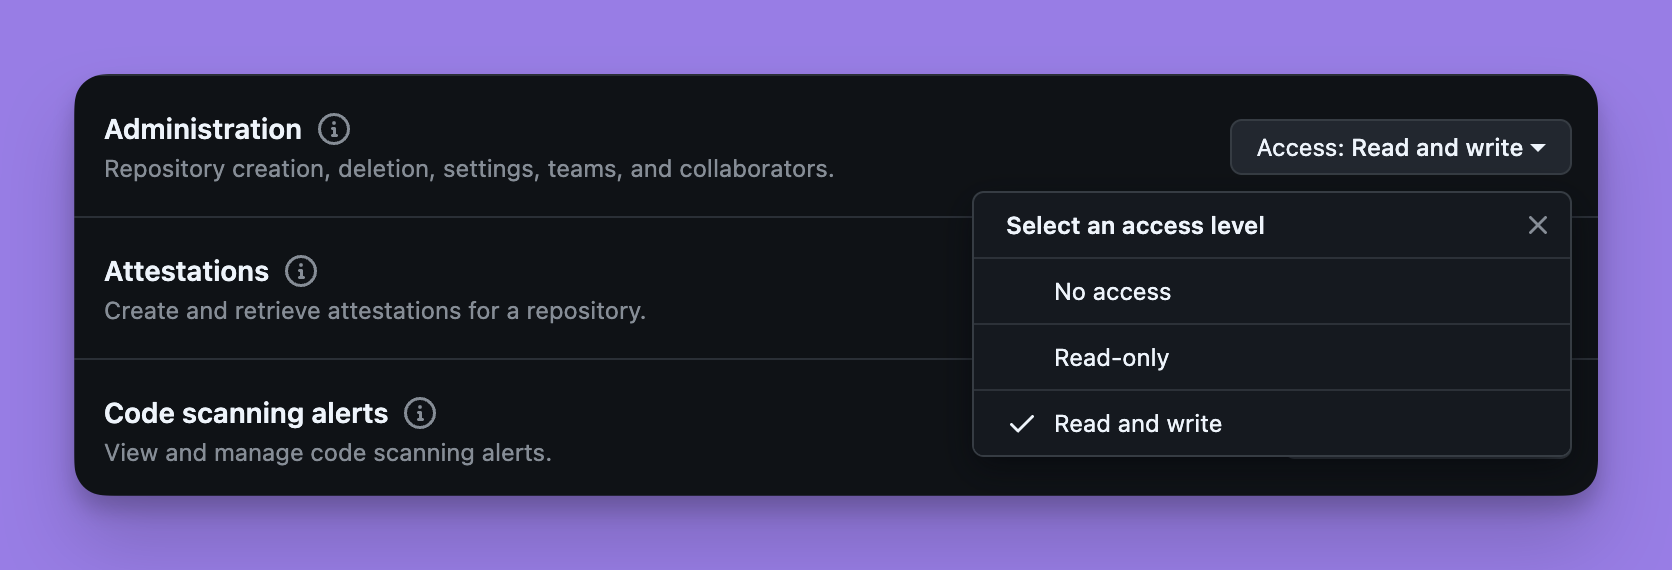
Task: Click the Select an access level title
Action: pos(1135,226)
